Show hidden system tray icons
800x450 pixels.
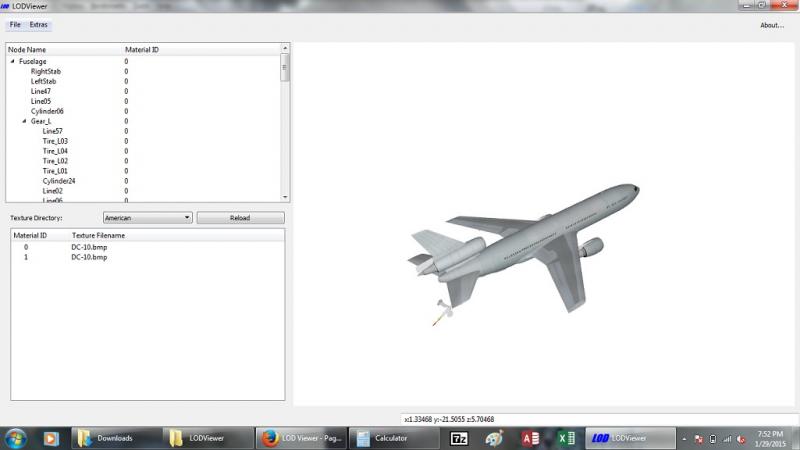point(685,439)
